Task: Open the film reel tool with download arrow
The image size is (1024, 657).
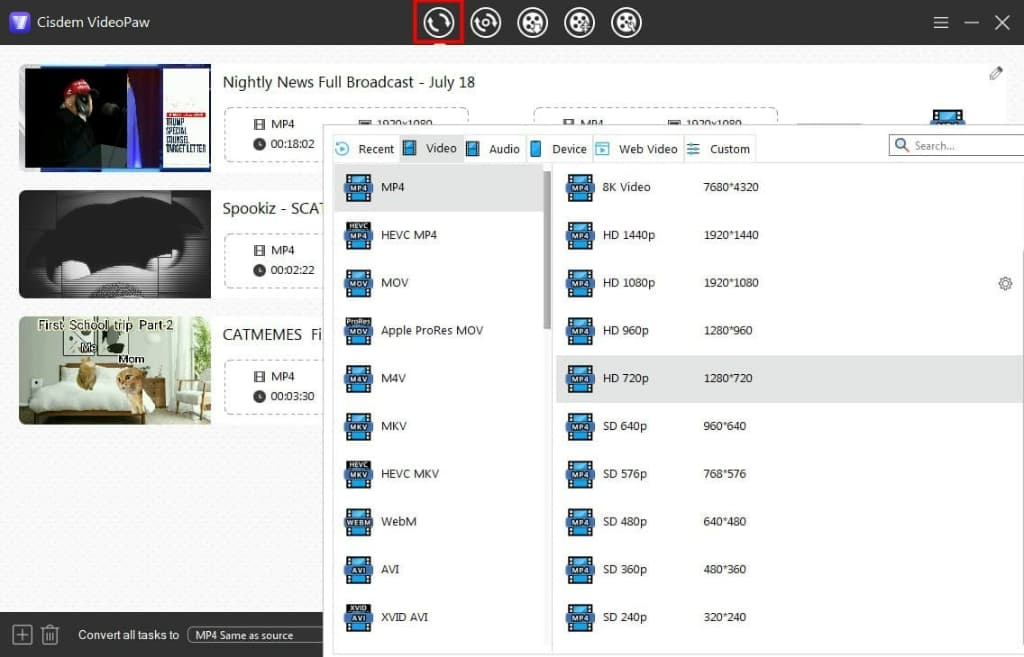Action: (532, 21)
